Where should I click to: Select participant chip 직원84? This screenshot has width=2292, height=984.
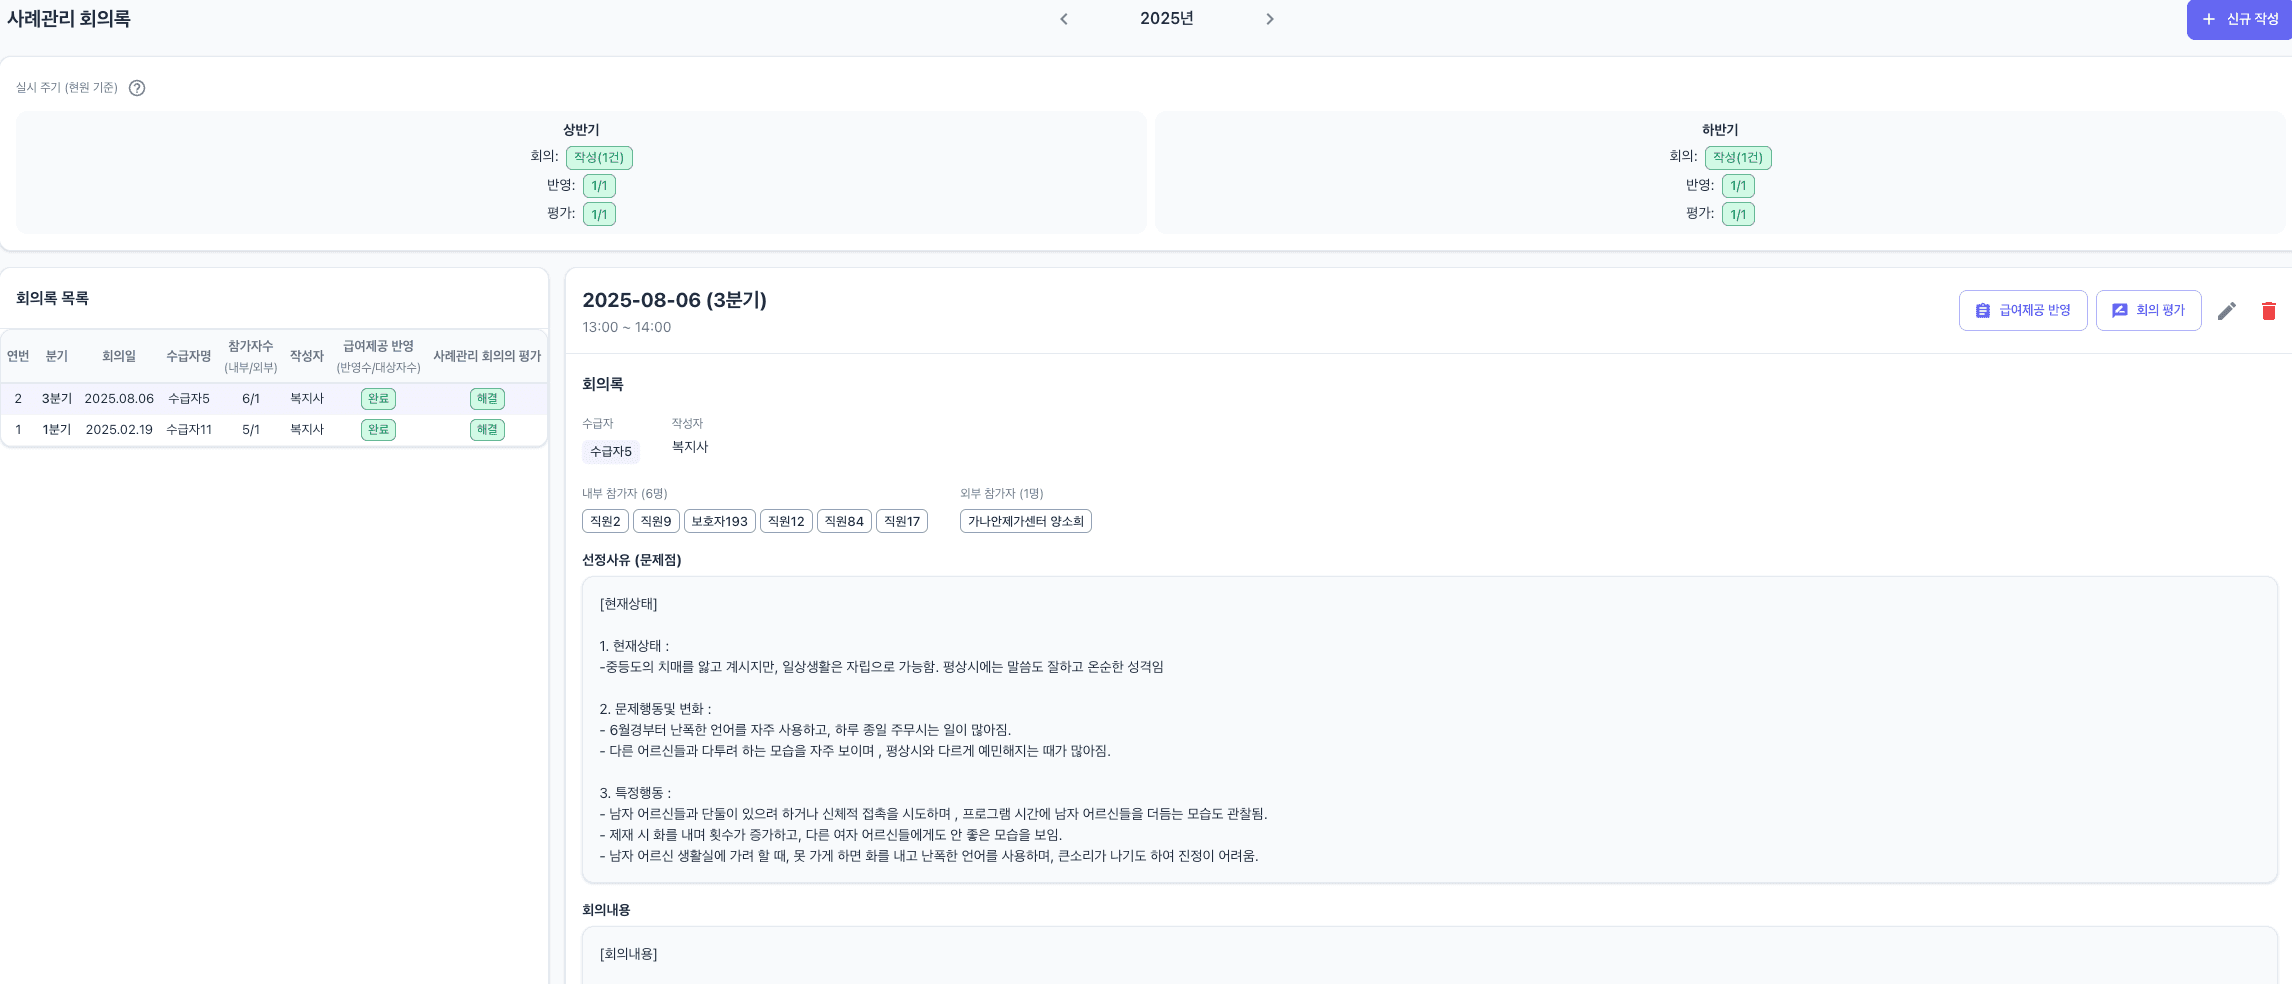tap(844, 521)
